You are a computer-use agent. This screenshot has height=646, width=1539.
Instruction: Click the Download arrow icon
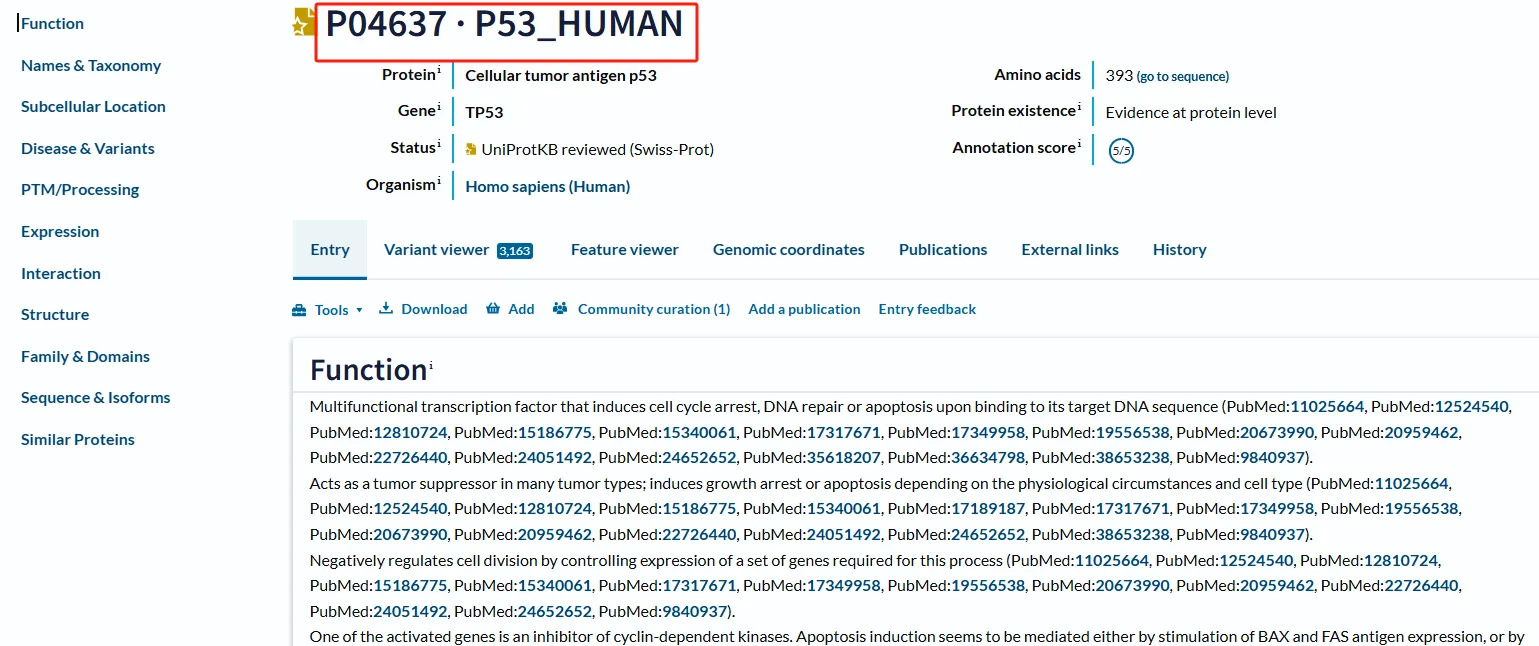point(386,309)
